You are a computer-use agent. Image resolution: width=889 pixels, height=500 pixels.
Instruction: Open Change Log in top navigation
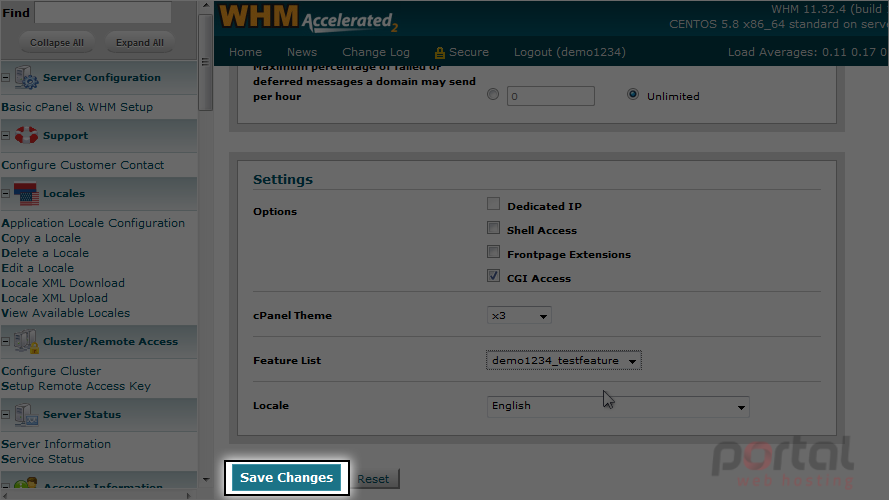tap(375, 52)
